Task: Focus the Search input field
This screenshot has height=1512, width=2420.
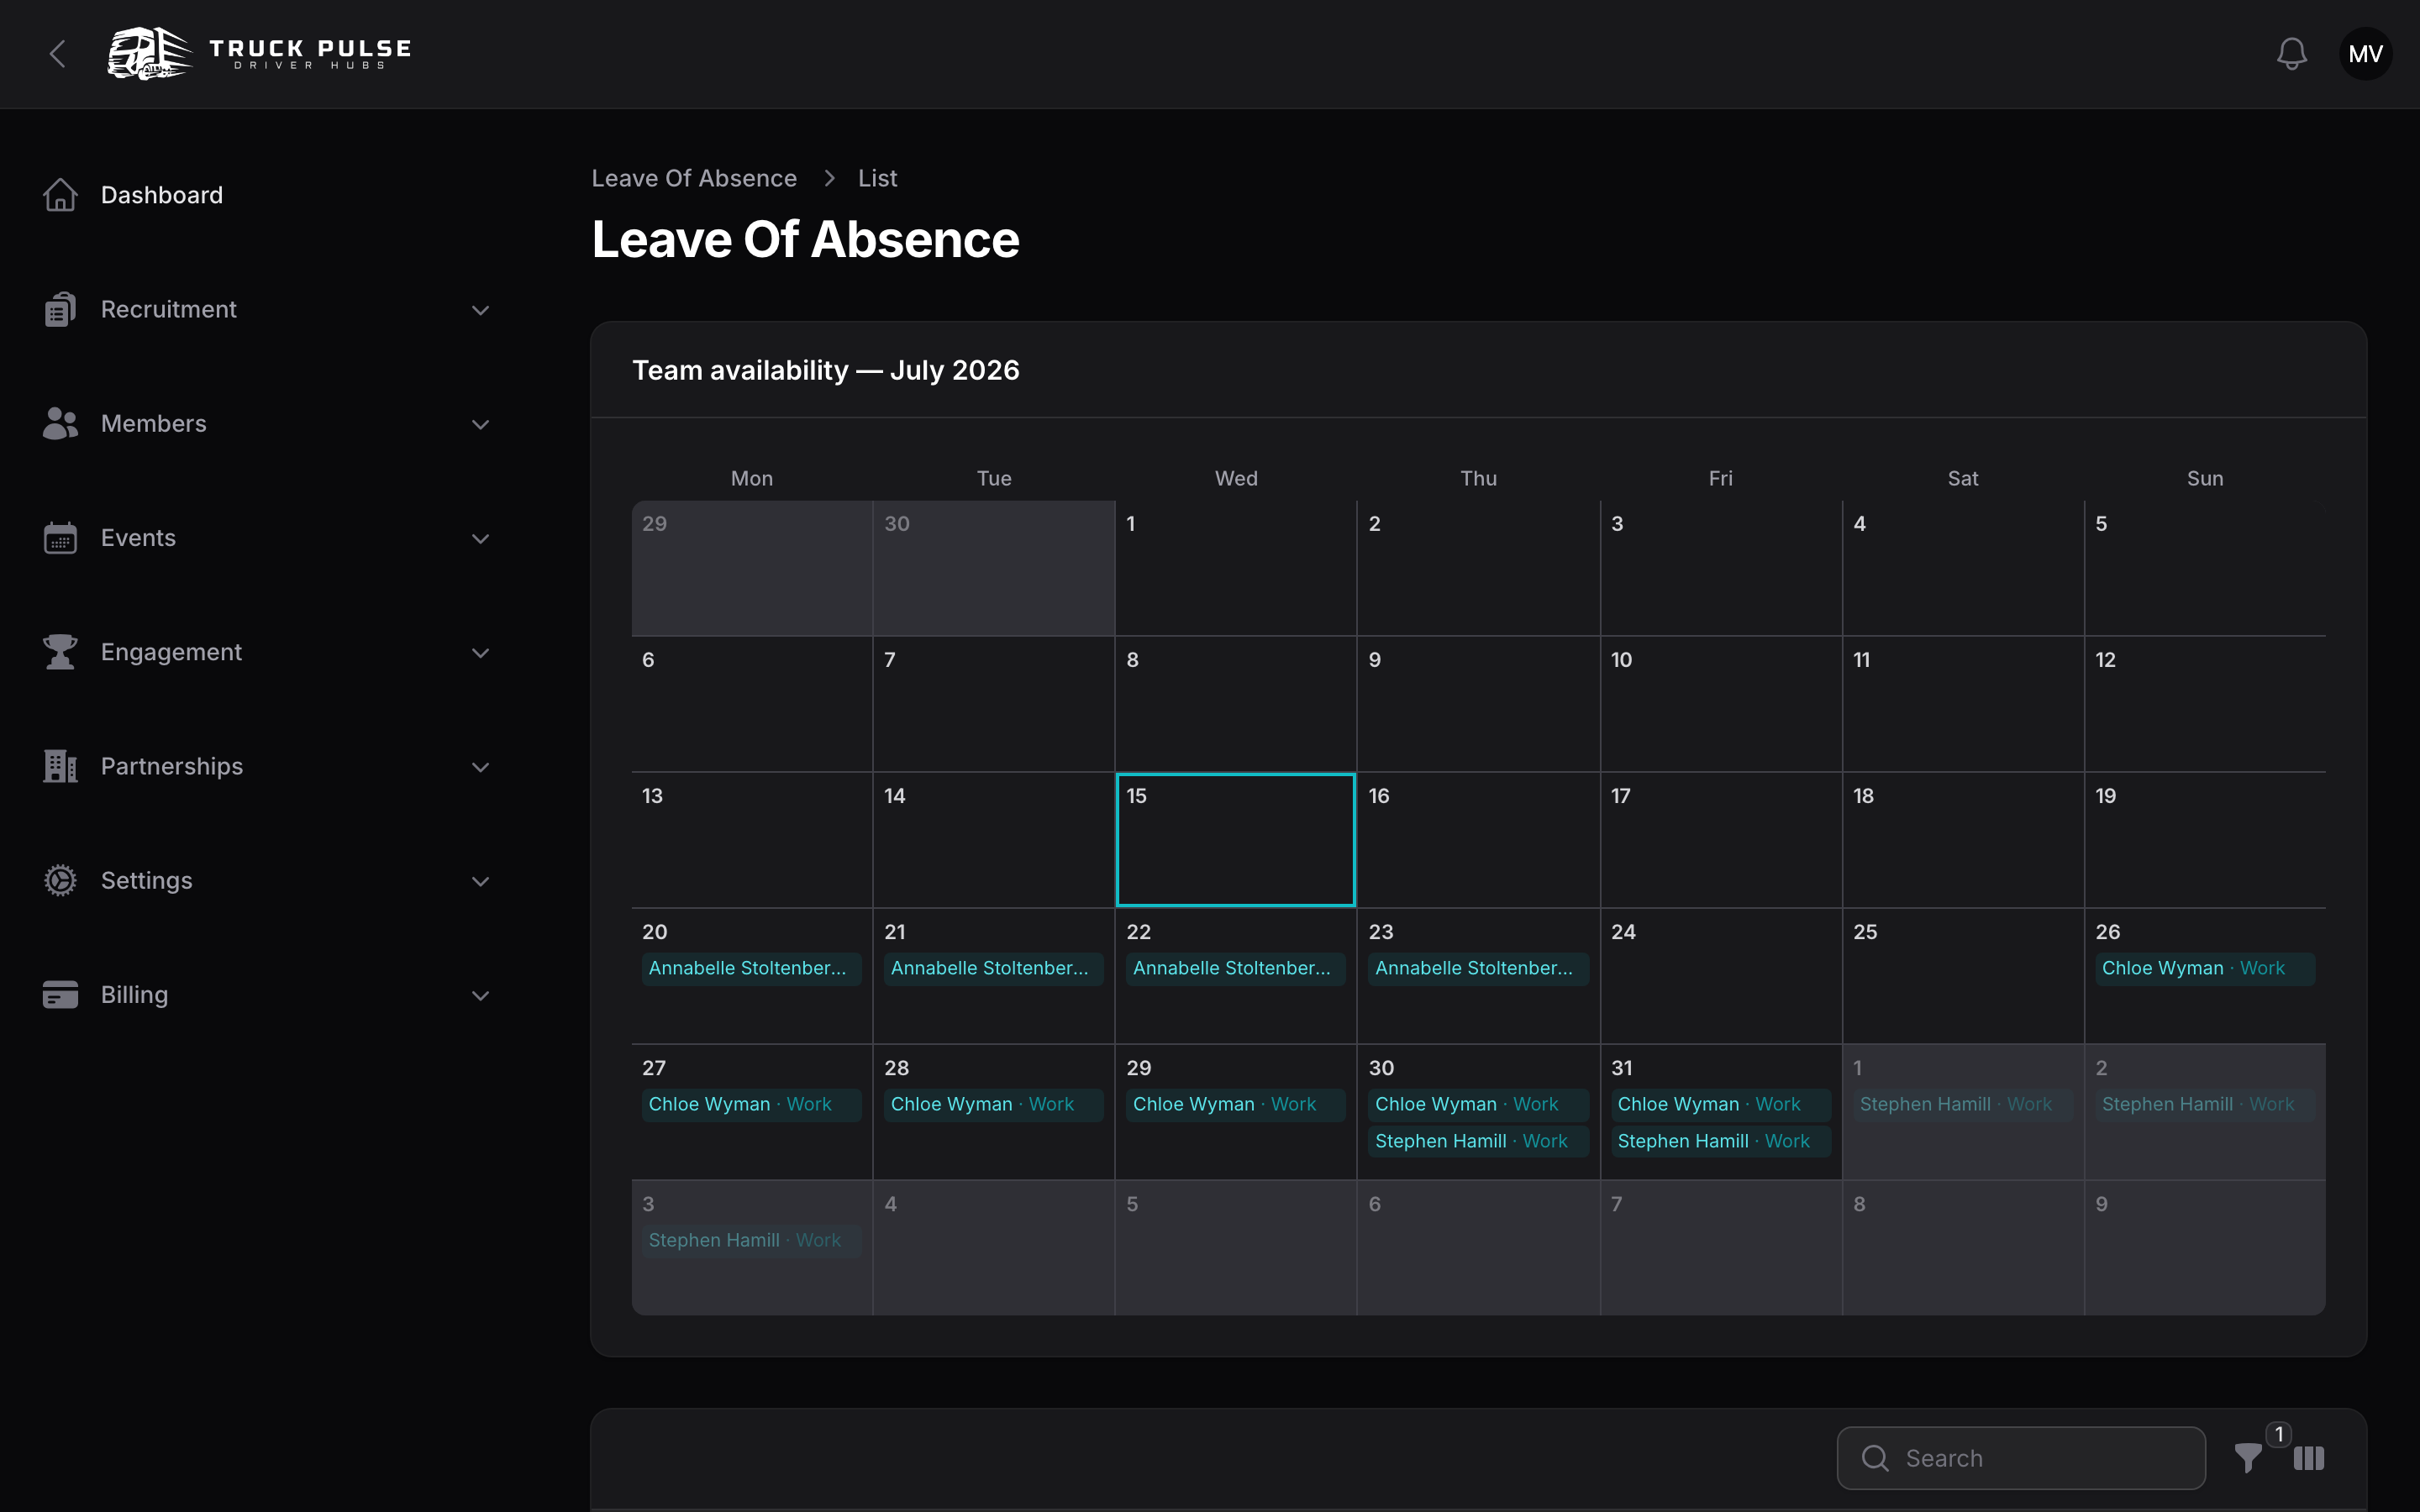Action: (x=2021, y=1458)
